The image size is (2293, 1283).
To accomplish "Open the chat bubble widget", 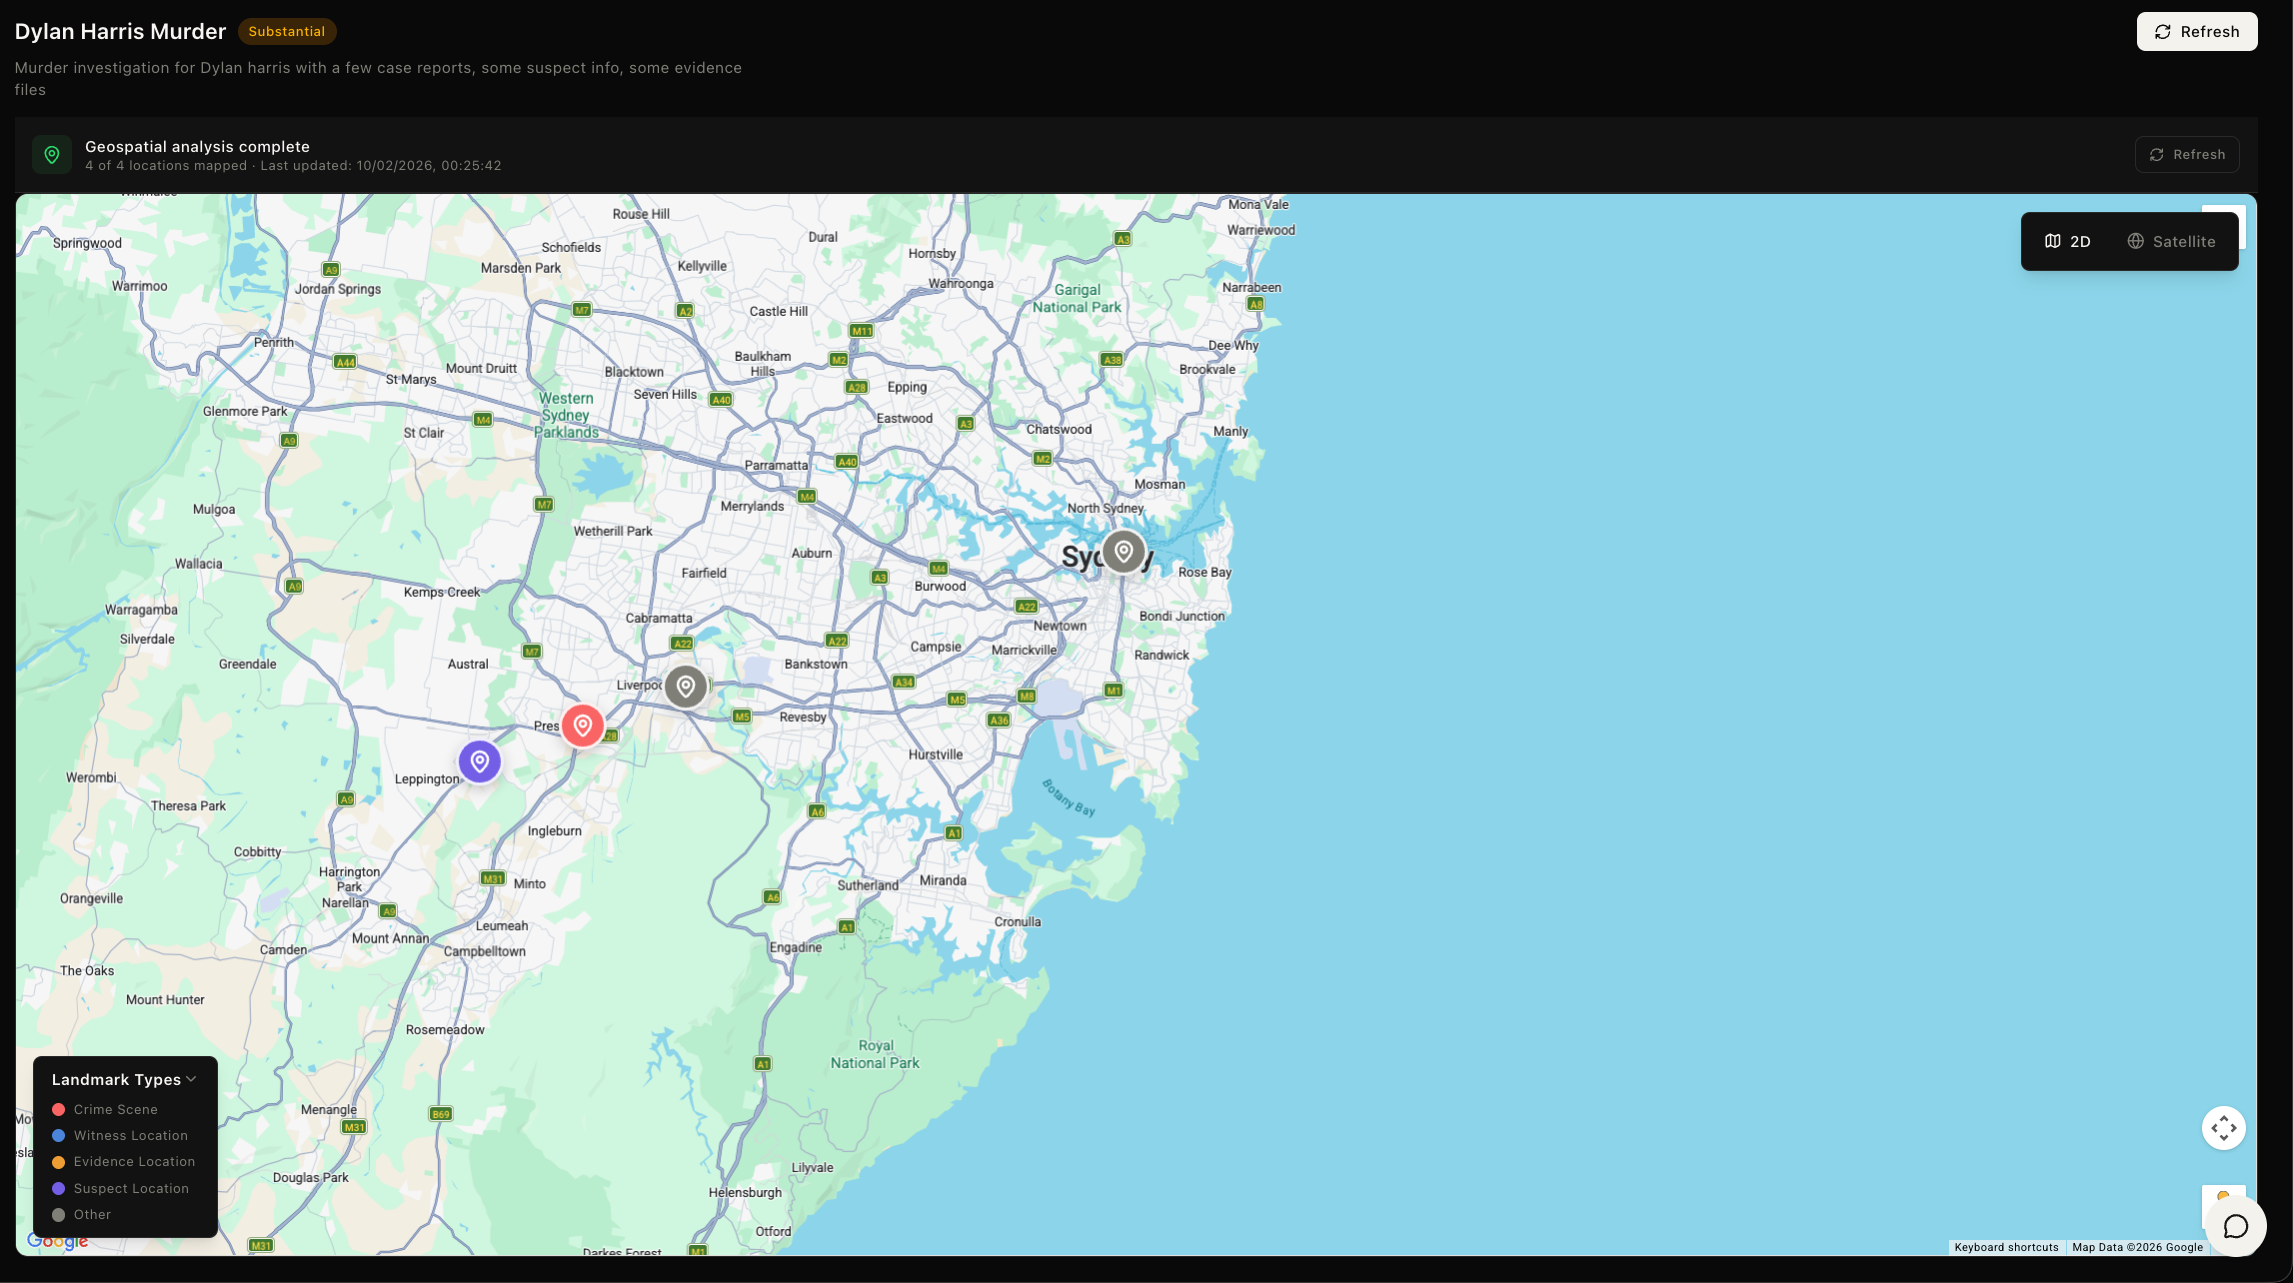I will coord(2236,1226).
